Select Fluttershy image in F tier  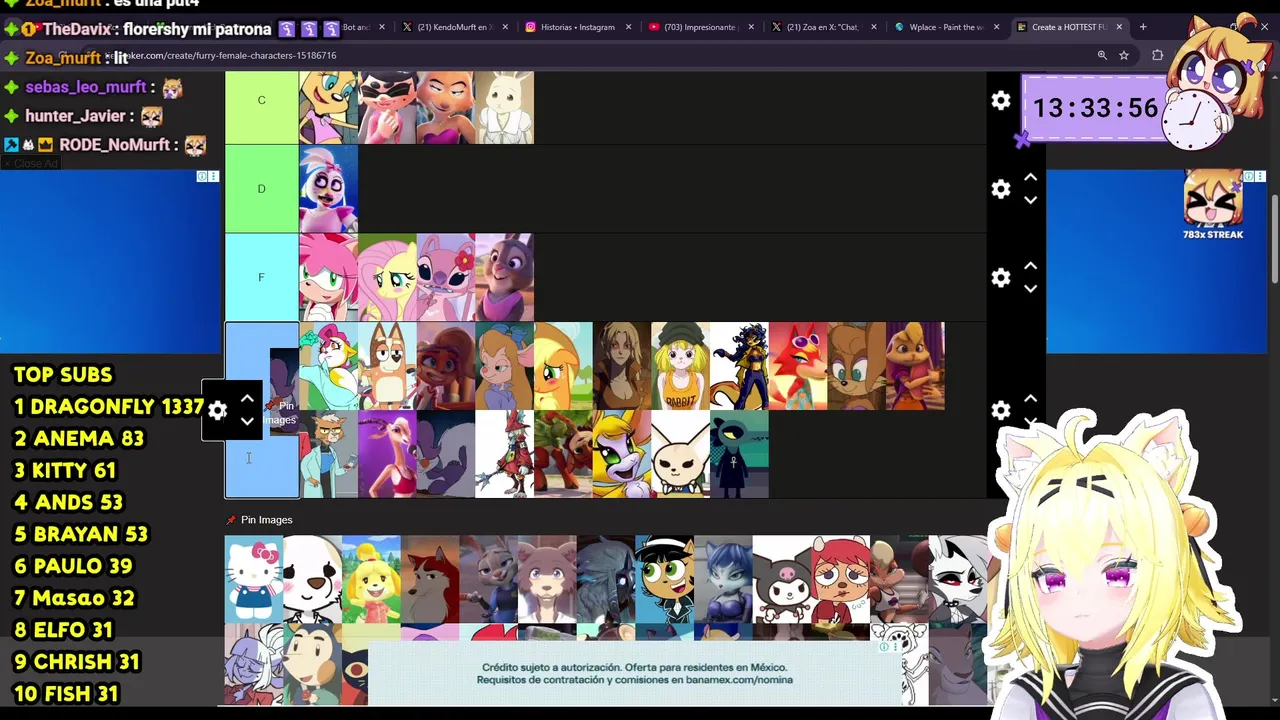coord(387,277)
